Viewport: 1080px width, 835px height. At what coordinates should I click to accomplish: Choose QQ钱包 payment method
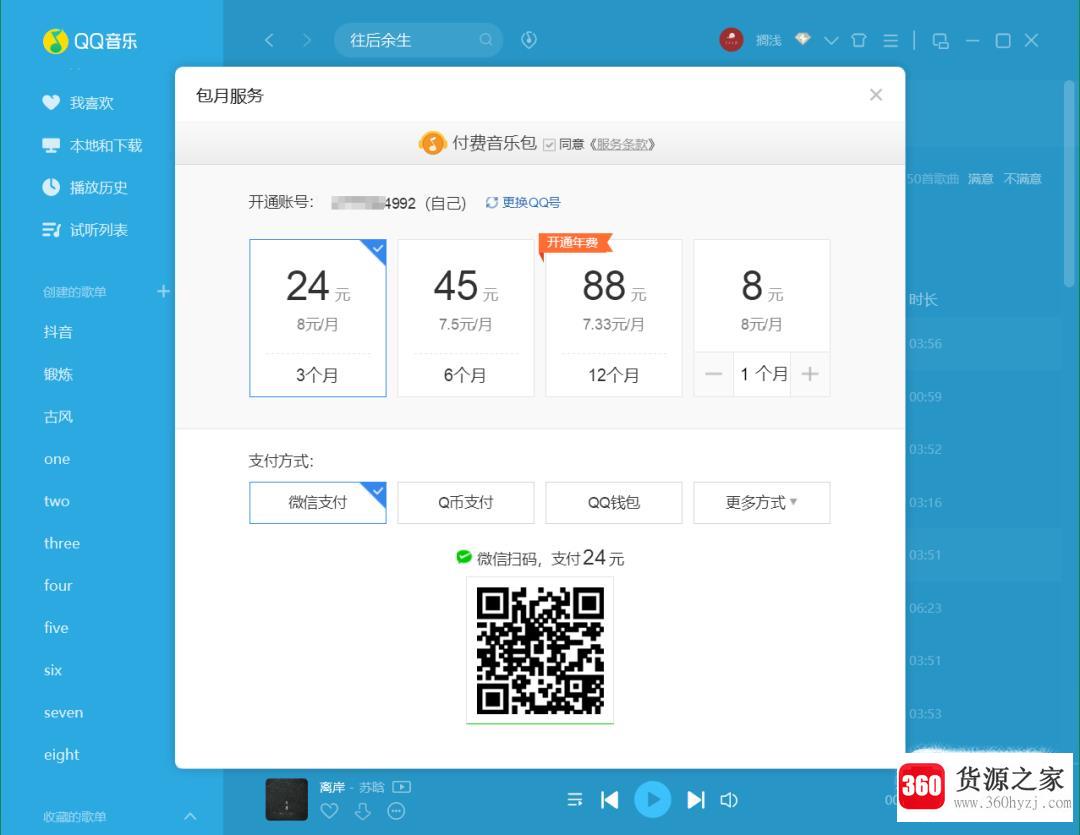pyautogui.click(x=614, y=502)
